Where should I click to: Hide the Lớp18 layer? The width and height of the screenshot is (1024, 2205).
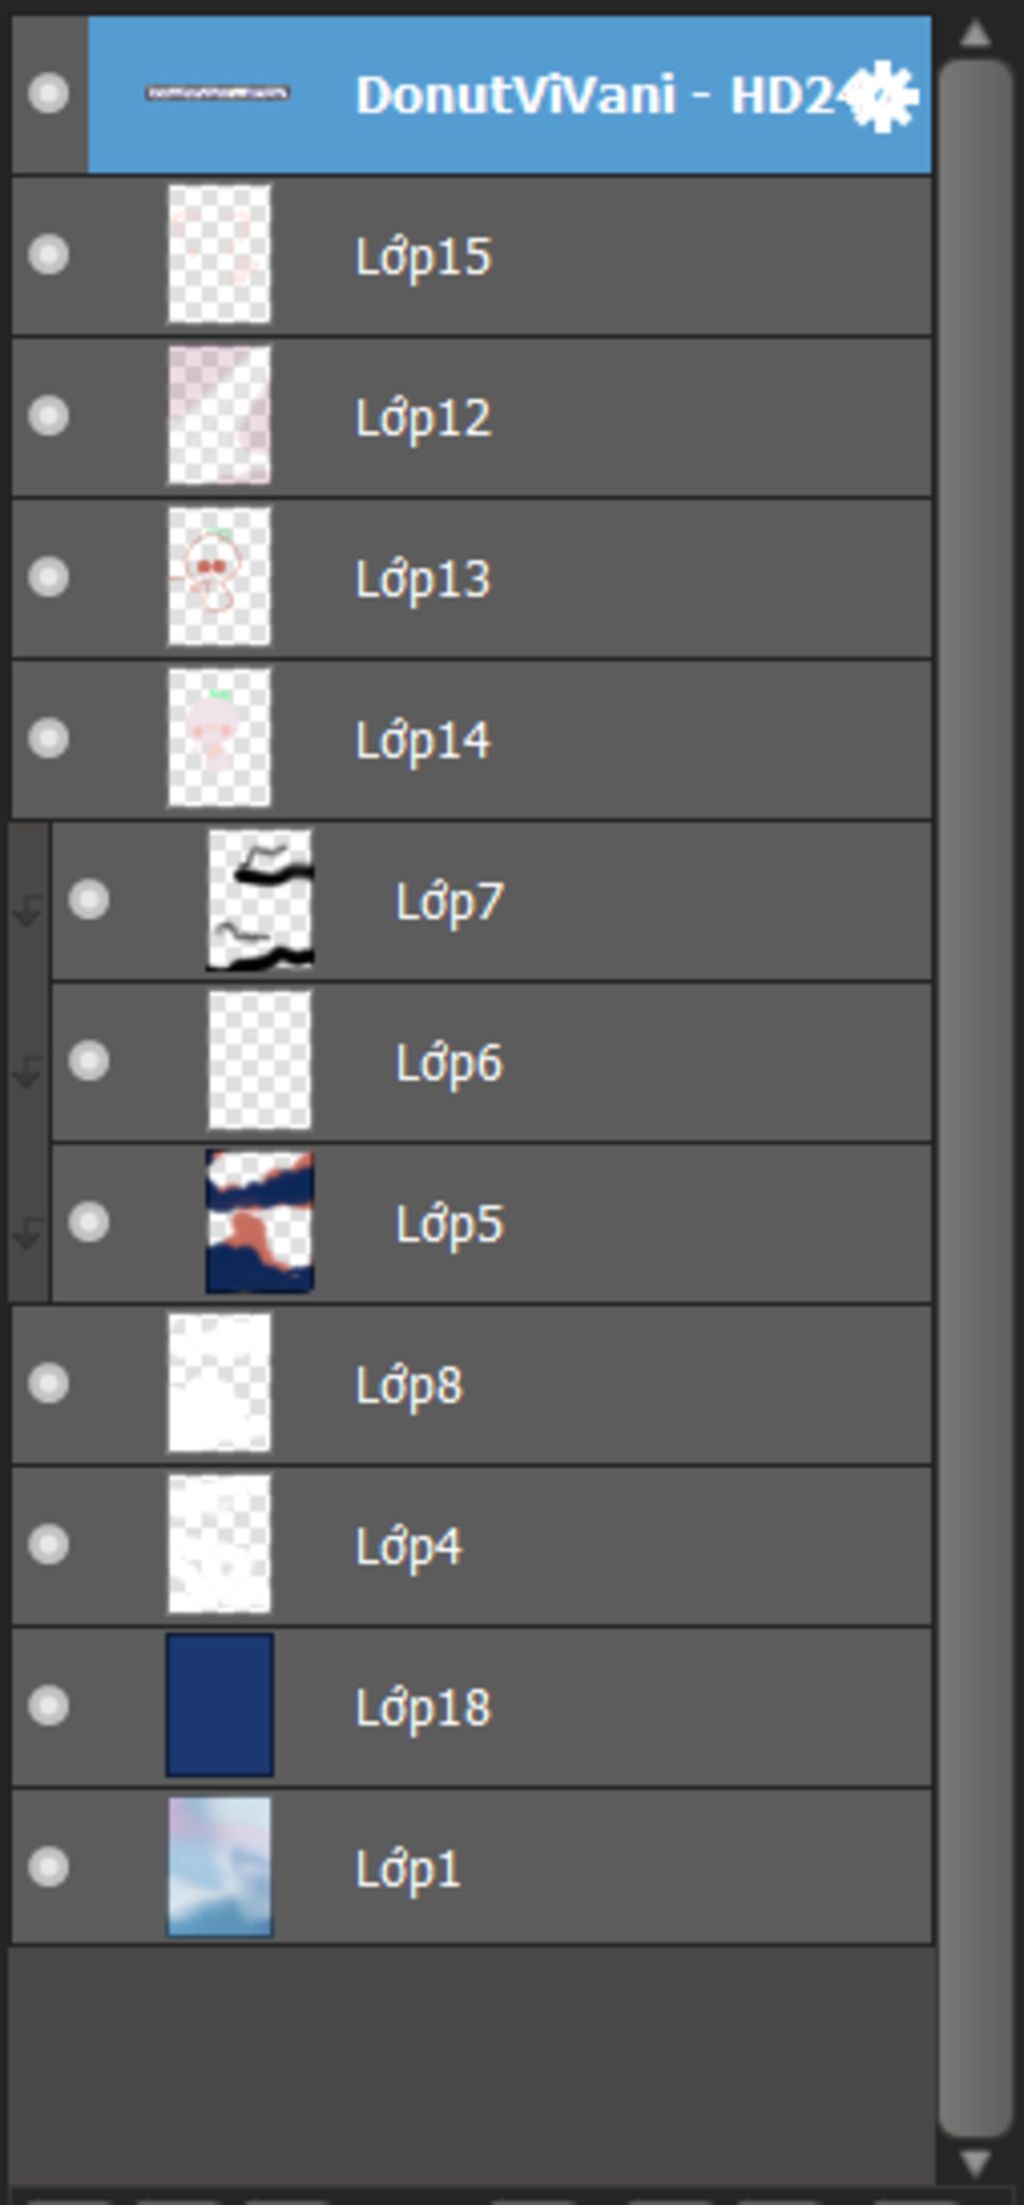(x=48, y=1706)
